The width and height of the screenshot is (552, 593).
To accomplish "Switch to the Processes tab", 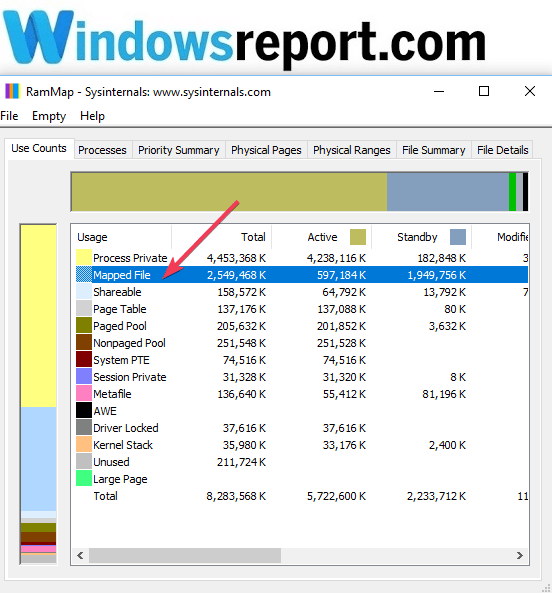I will [102, 150].
